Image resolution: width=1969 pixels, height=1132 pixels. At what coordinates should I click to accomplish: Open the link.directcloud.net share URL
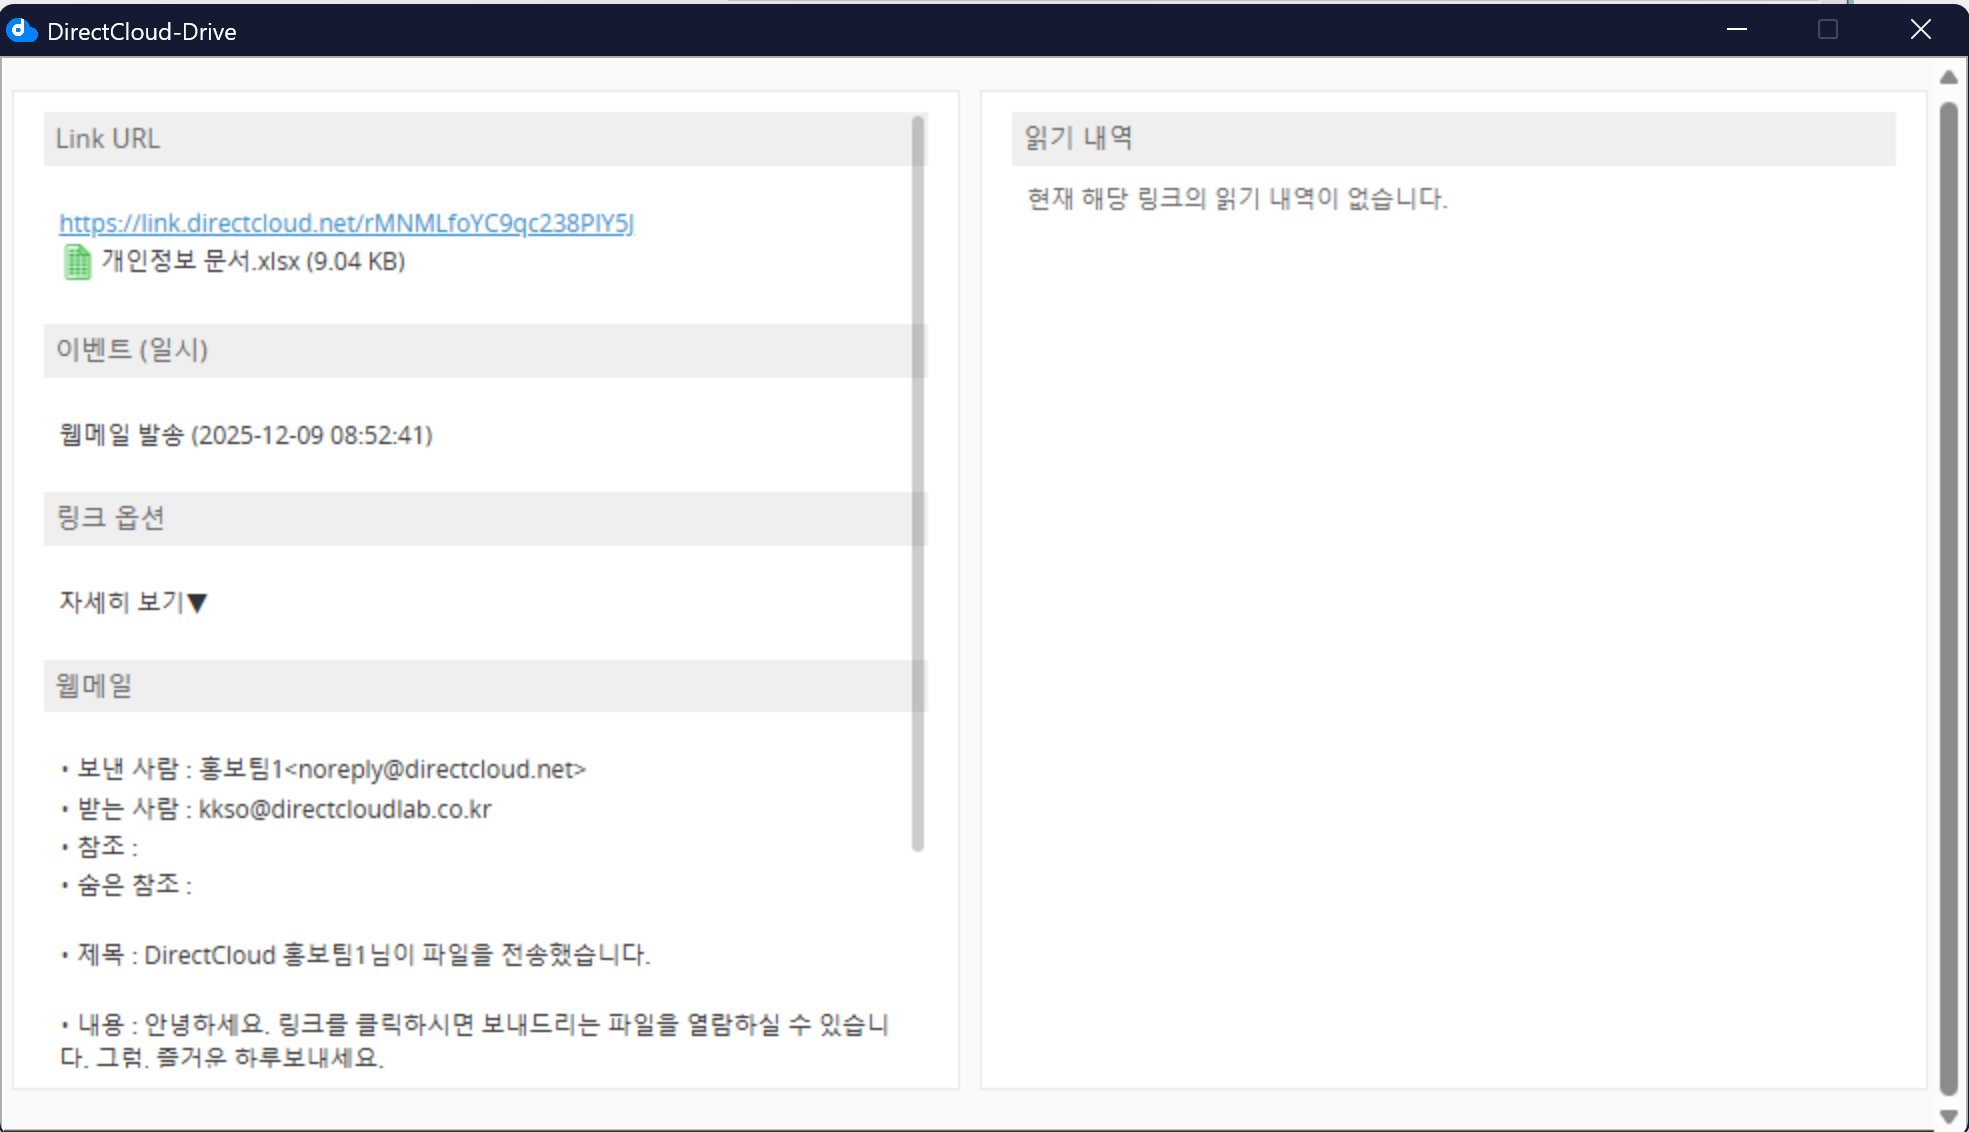coord(346,223)
